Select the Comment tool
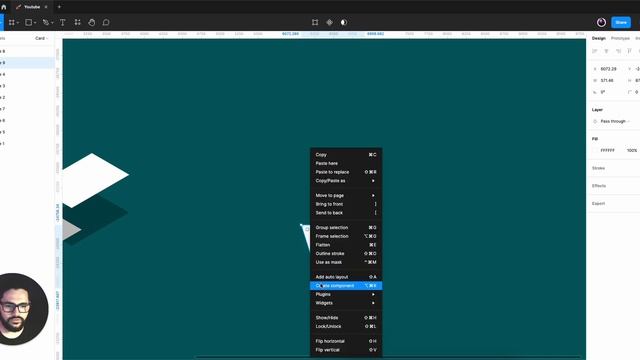The image size is (640, 360). coord(106,22)
